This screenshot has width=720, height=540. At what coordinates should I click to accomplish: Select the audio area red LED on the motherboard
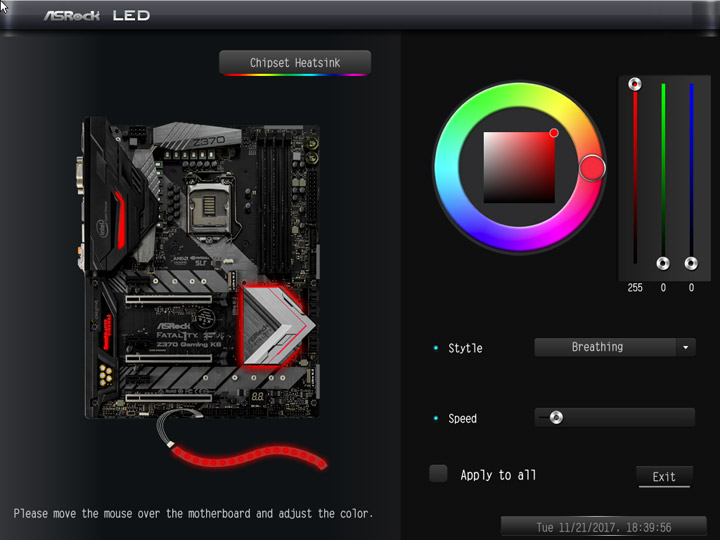107,332
